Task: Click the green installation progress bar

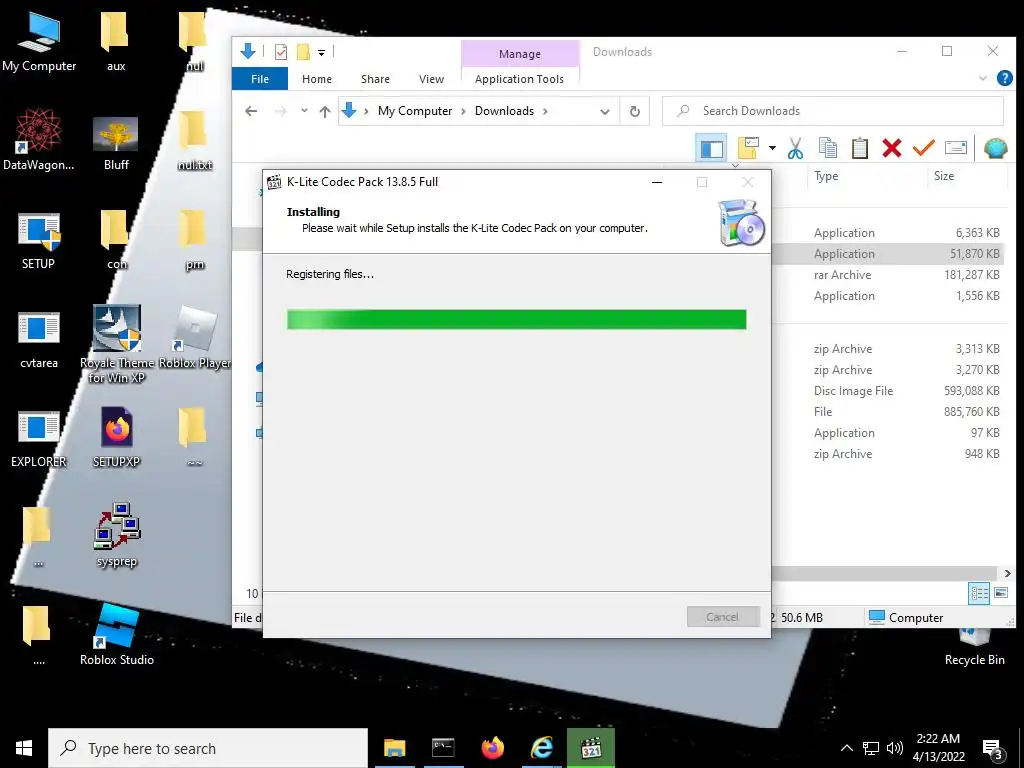Action: click(517, 319)
